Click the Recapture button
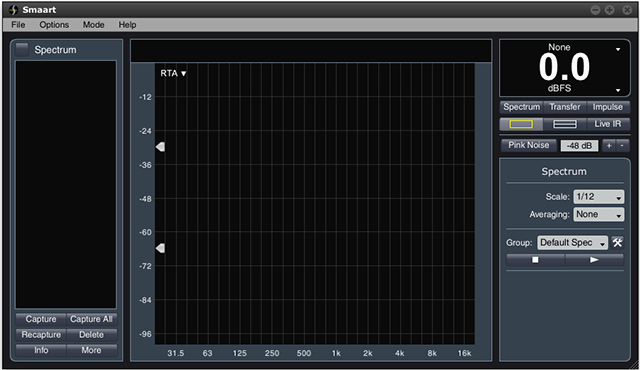 tap(41, 335)
